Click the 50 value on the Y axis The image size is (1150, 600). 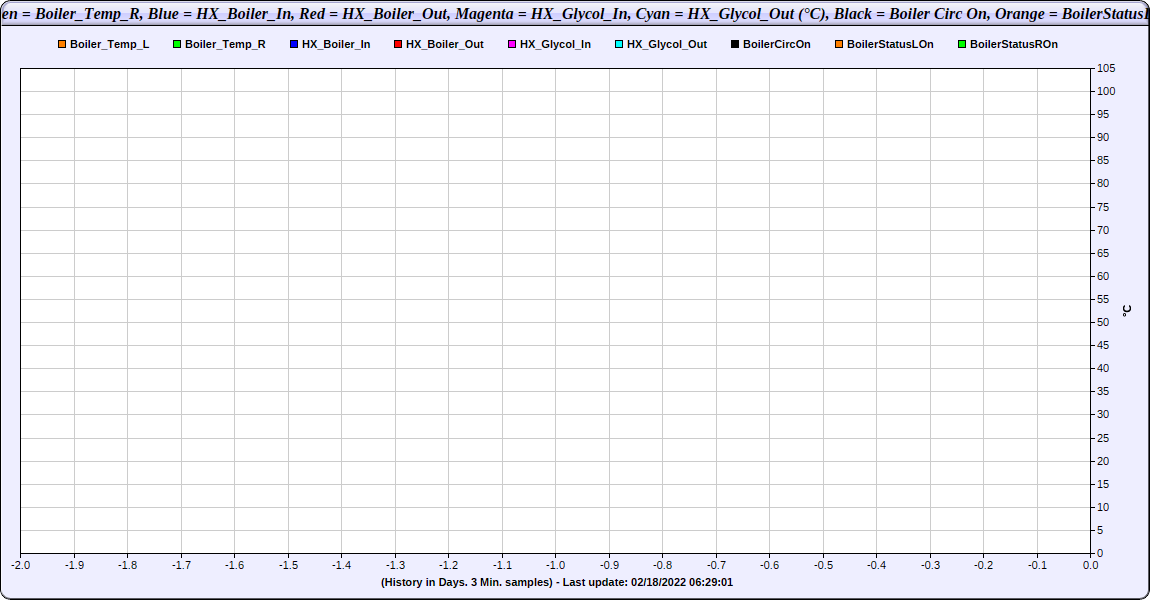(1103, 322)
